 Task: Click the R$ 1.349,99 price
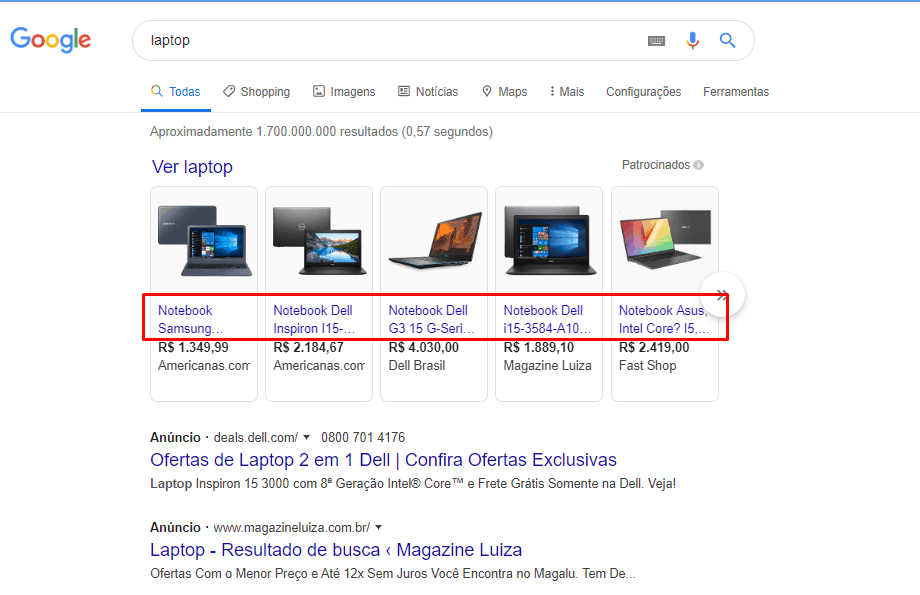pos(193,347)
